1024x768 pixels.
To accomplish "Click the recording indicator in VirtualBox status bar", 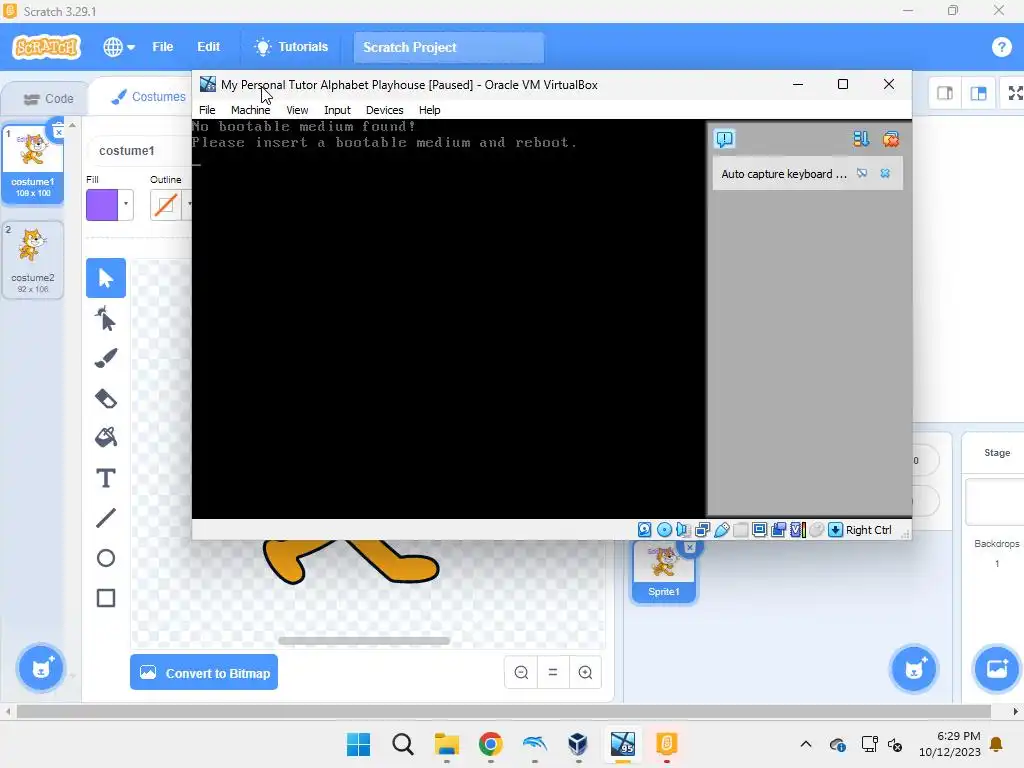I will pyautogui.click(x=778, y=530).
